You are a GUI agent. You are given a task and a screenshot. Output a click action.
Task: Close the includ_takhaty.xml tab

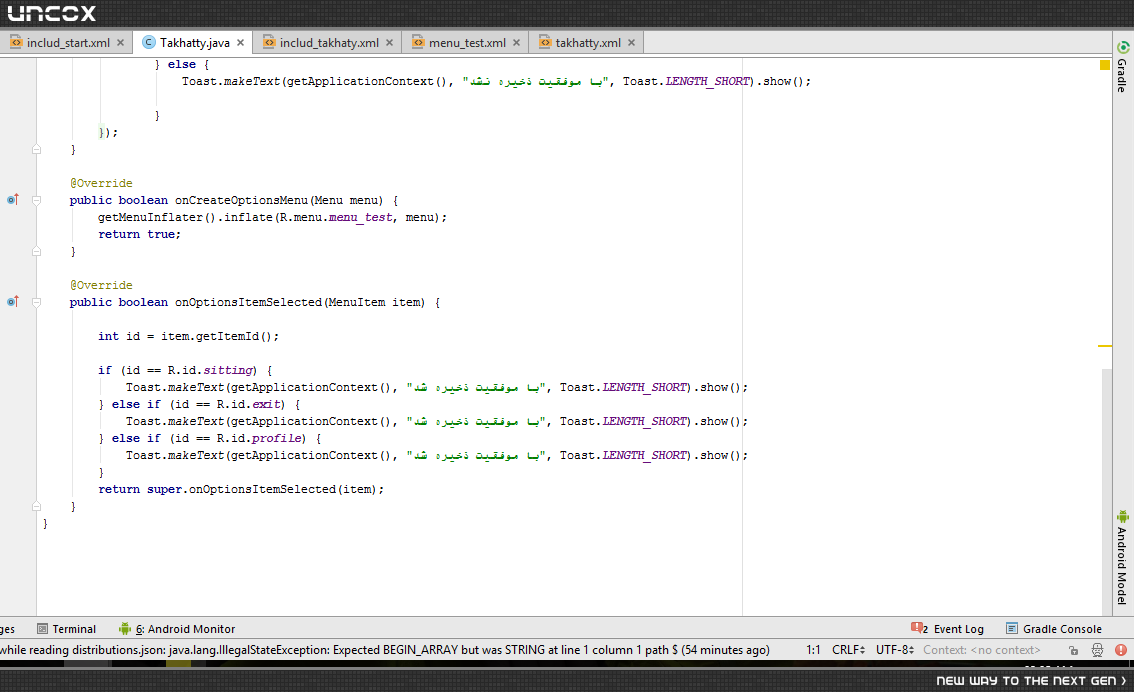[389, 43]
